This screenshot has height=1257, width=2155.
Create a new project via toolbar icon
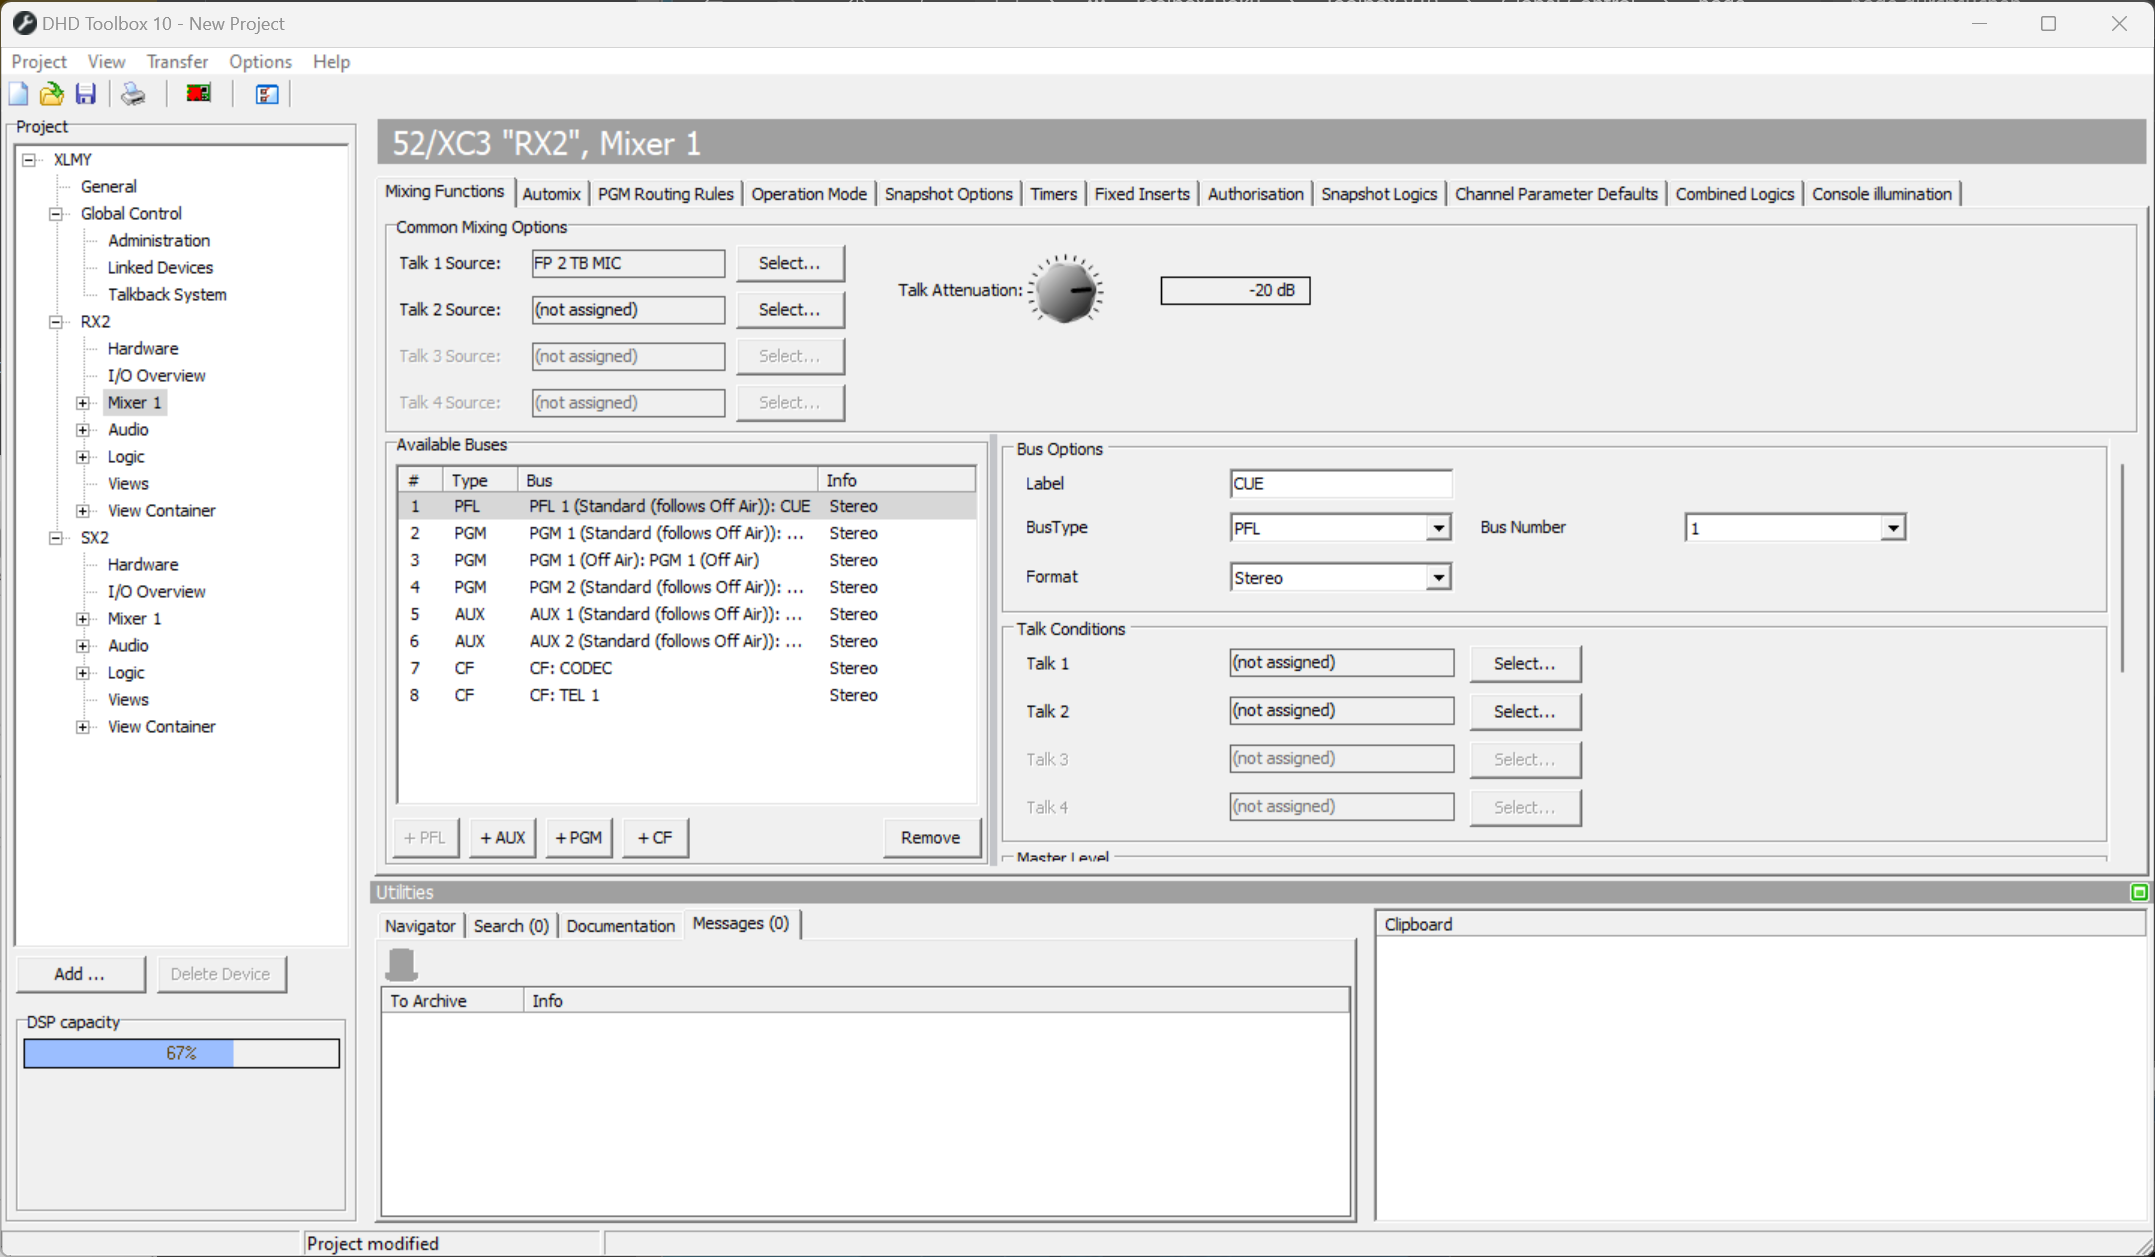tap(18, 93)
